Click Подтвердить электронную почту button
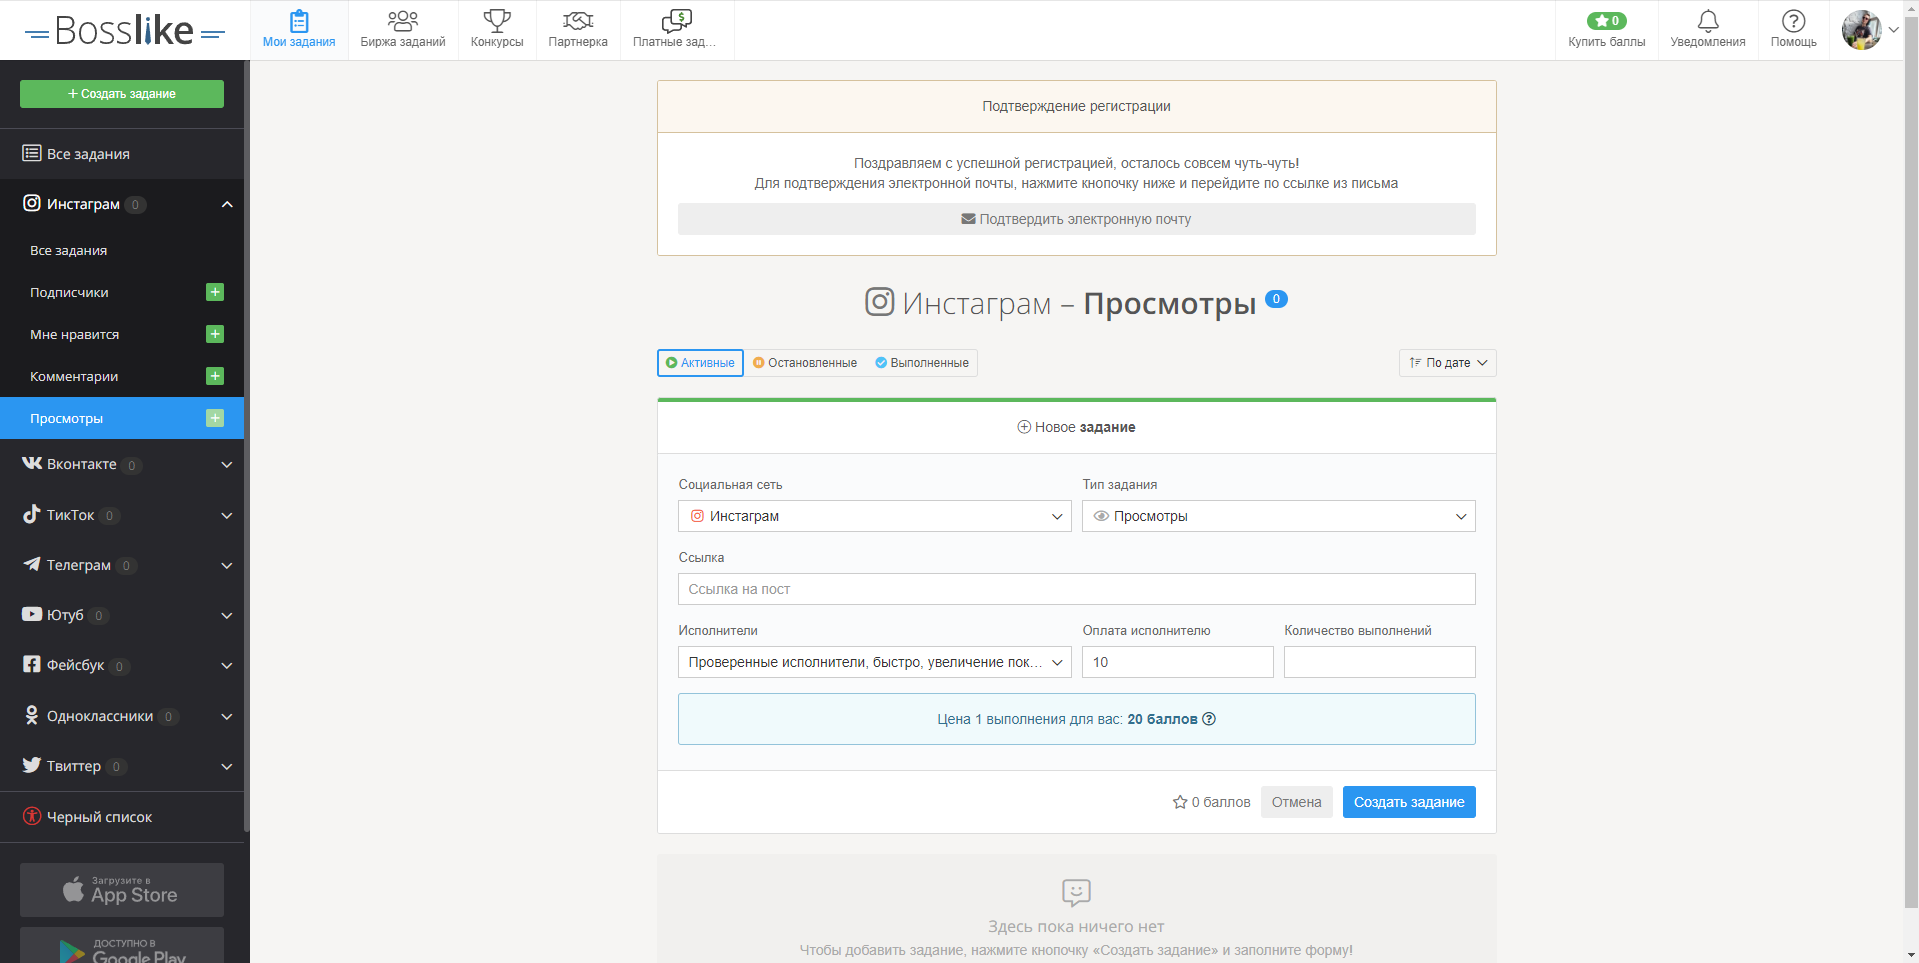 1077,219
